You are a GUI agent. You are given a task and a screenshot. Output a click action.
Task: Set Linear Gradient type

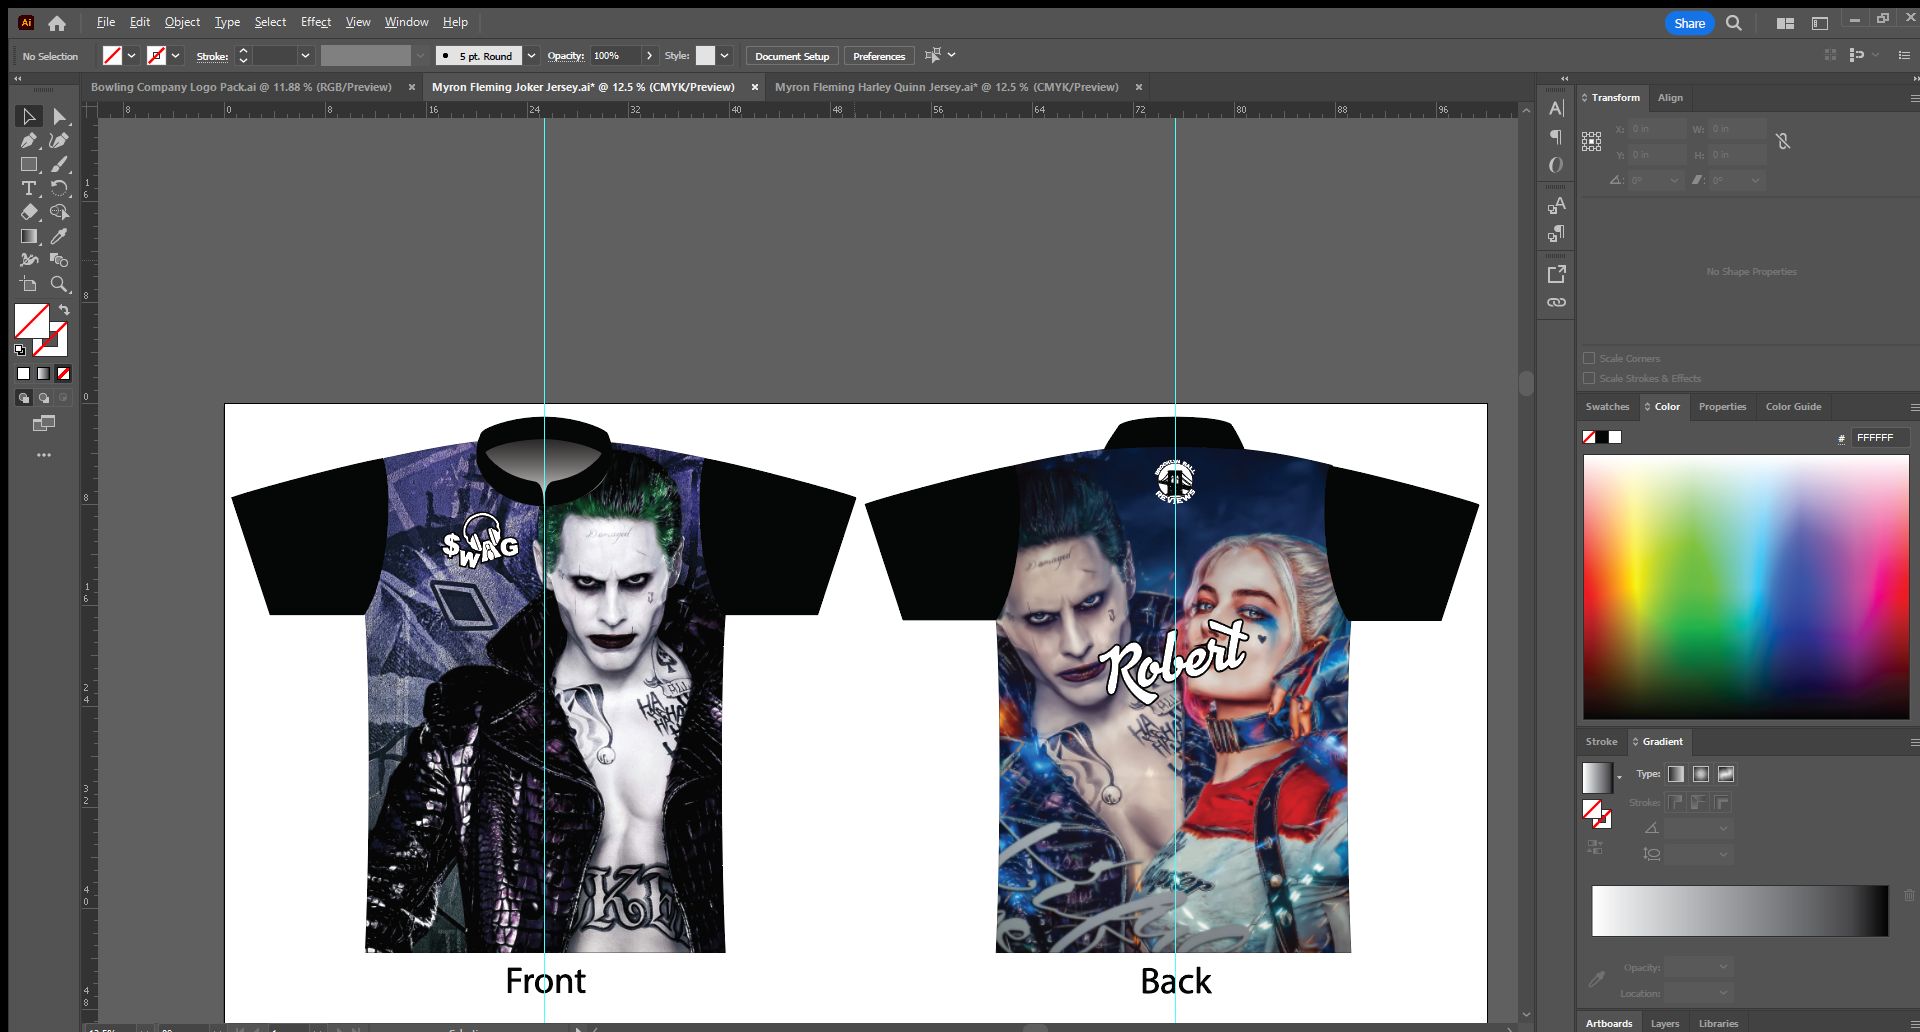pos(1676,774)
